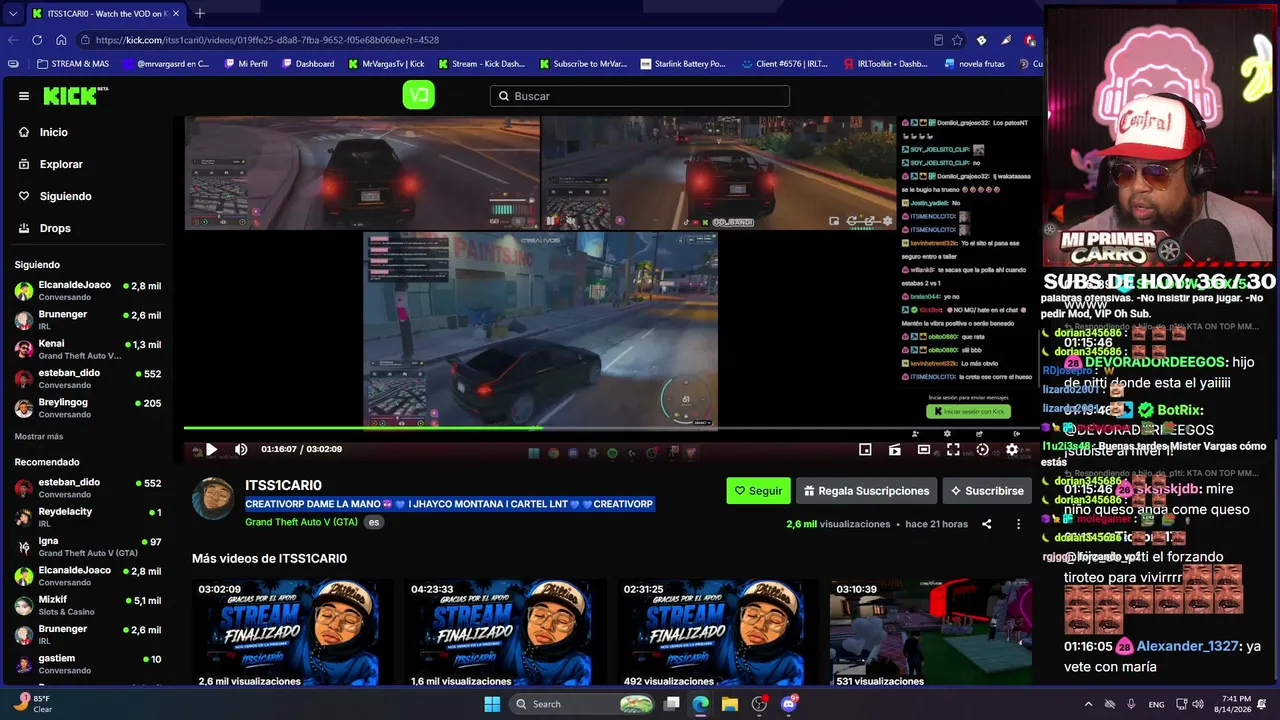This screenshot has width=1280, height=720.
Task: Toggle mini player mode
Action: point(866,449)
